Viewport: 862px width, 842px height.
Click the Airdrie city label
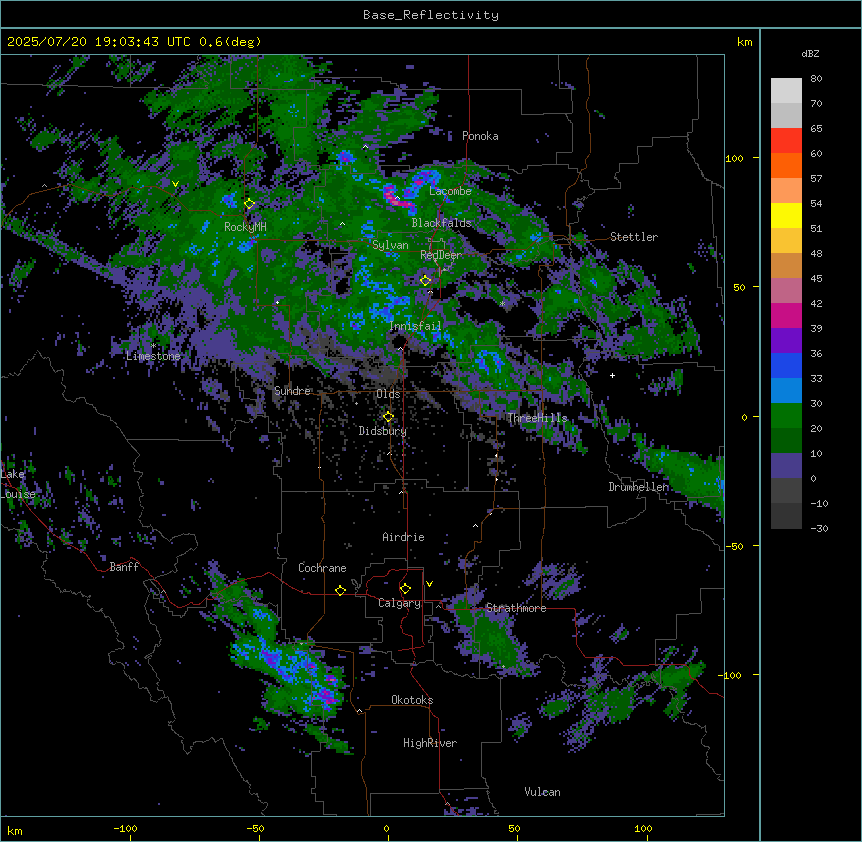pyautogui.click(x=403, y=537)
